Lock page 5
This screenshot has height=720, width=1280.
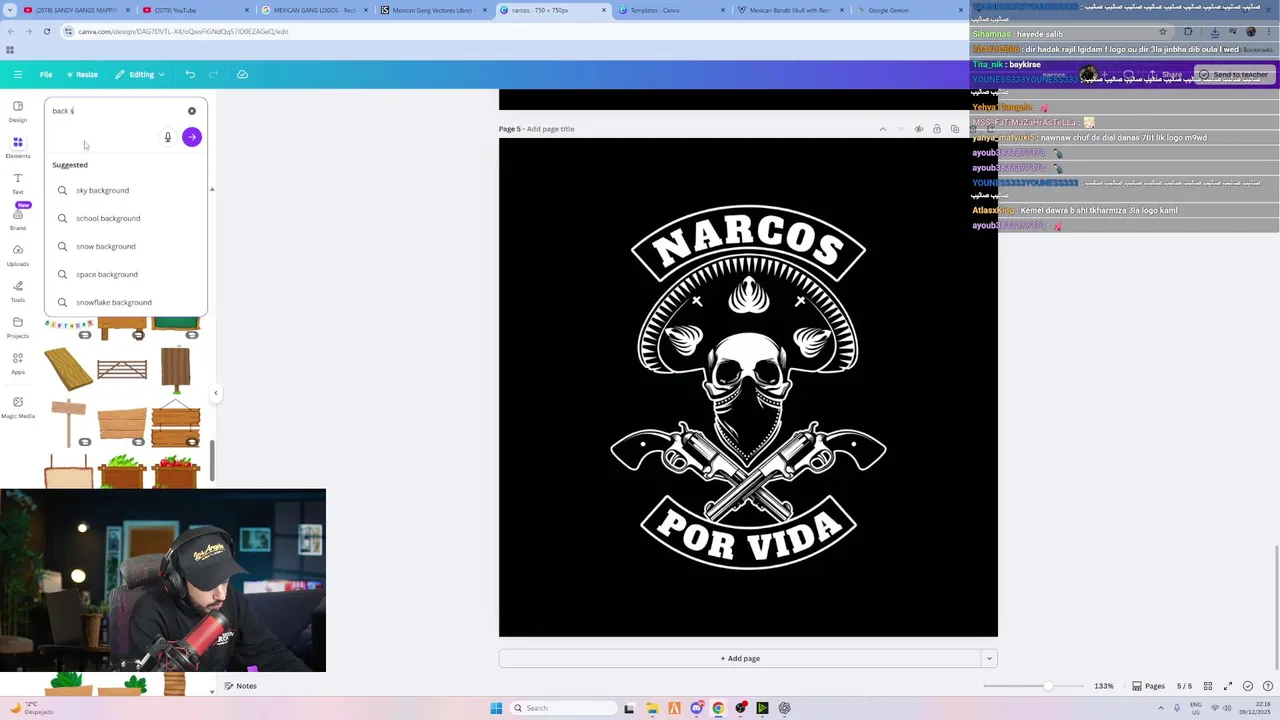pyautogui.click(x=937, y=129)
